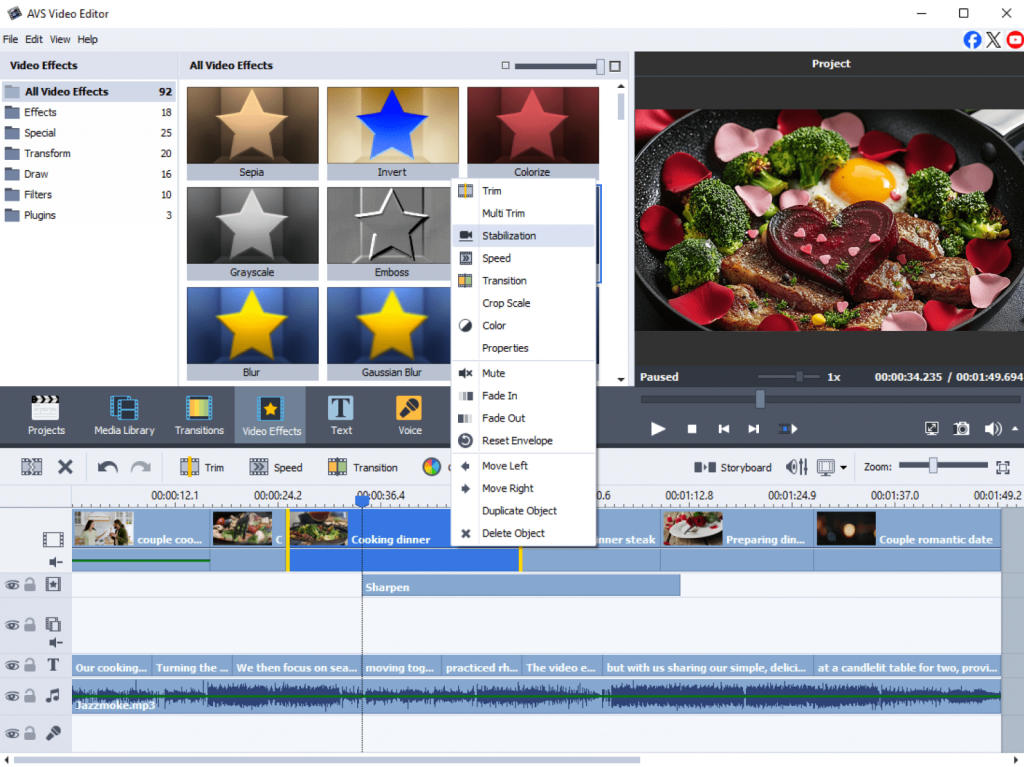Delete selection with the X toolbar icon
The width and height of the screenshot is (1024, 767).
[65, 467]
